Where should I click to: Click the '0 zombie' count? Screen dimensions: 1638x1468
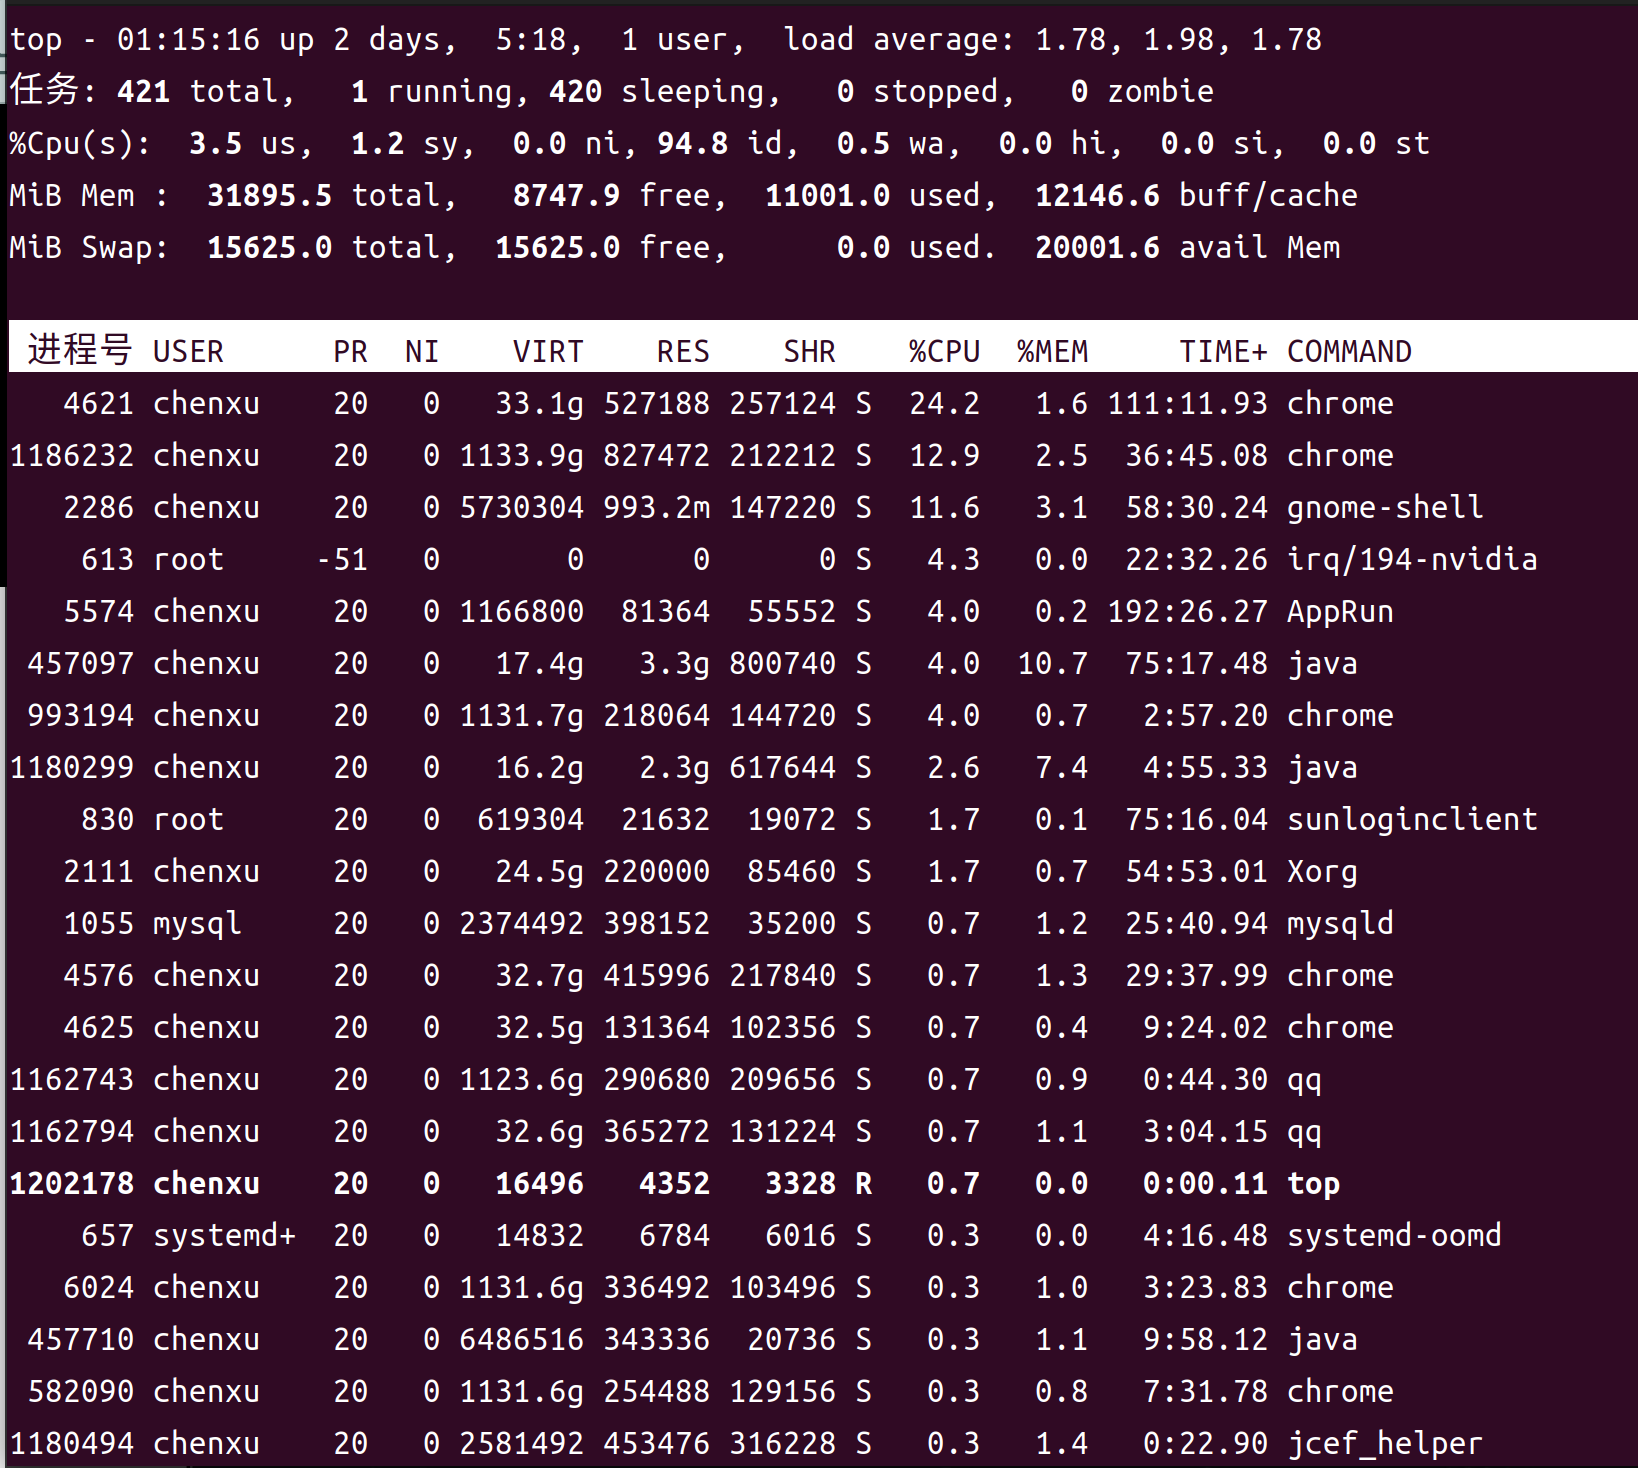[1142, 91]
